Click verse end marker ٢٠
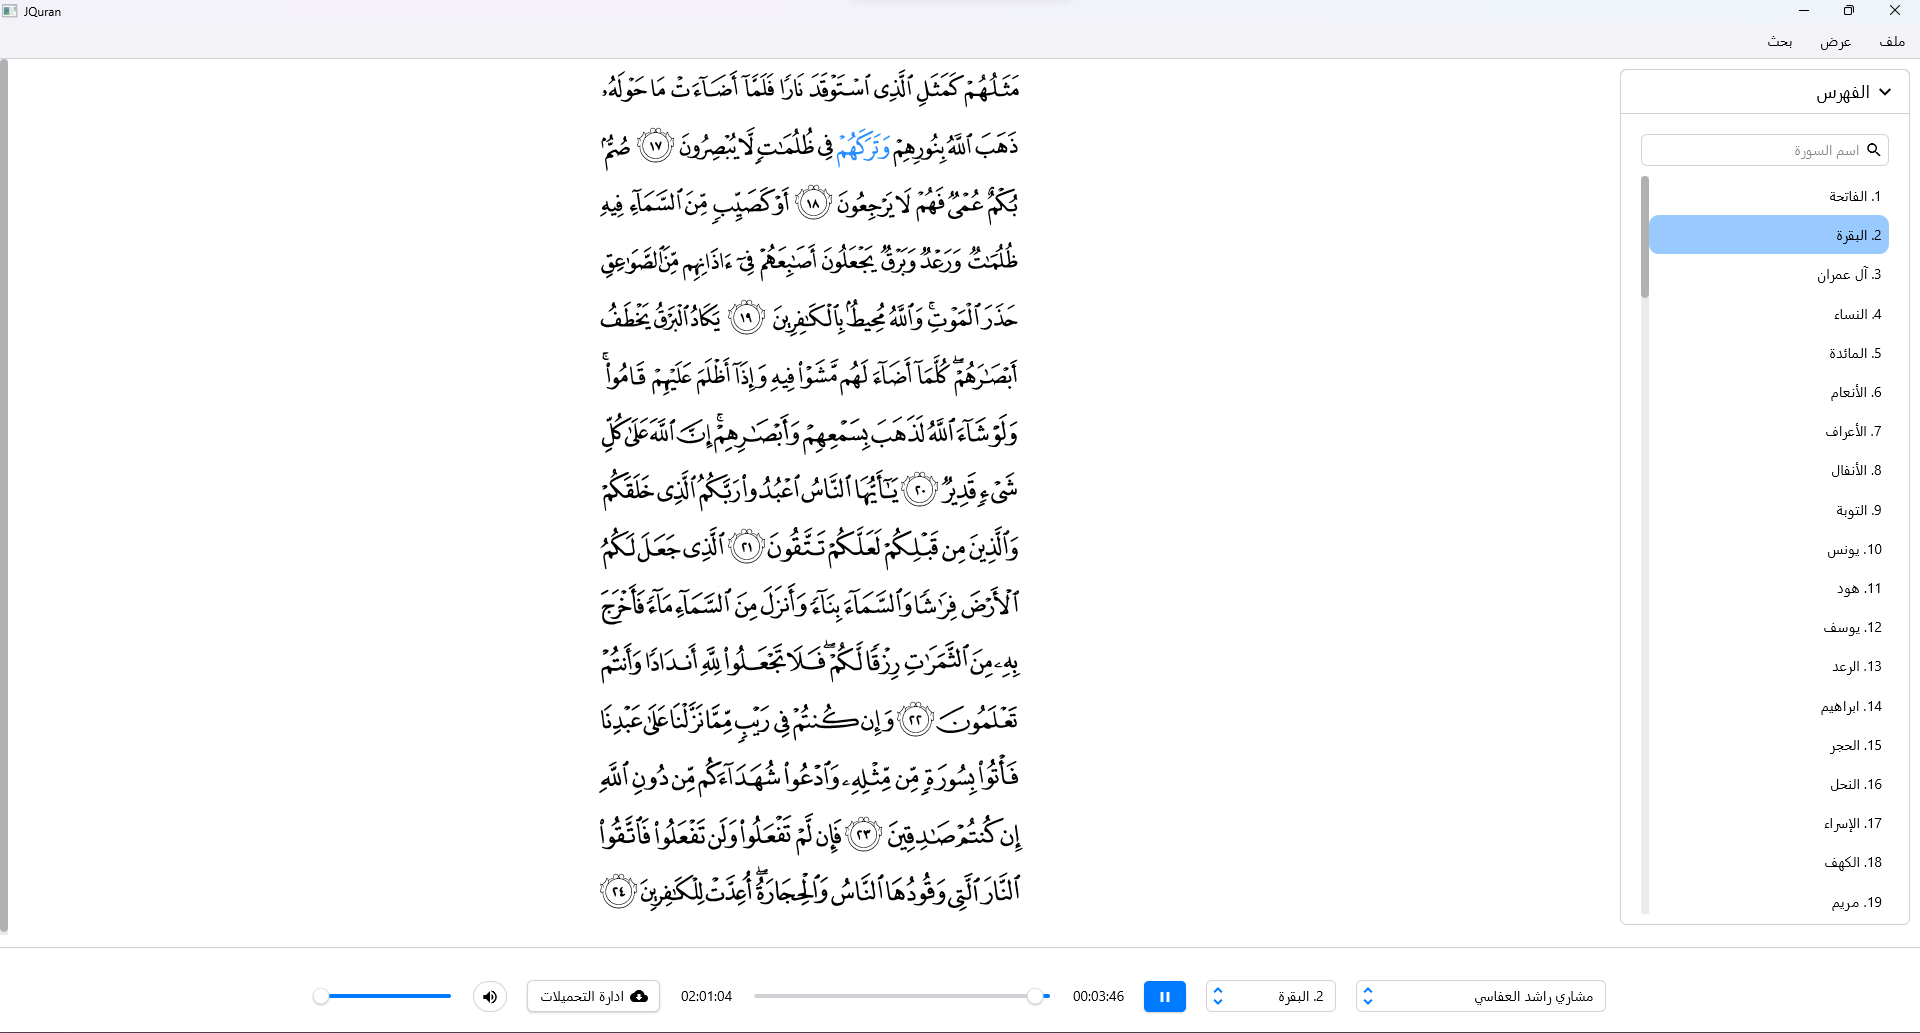The width and height of the screenshot is (1920, 1033). (919, 490)
